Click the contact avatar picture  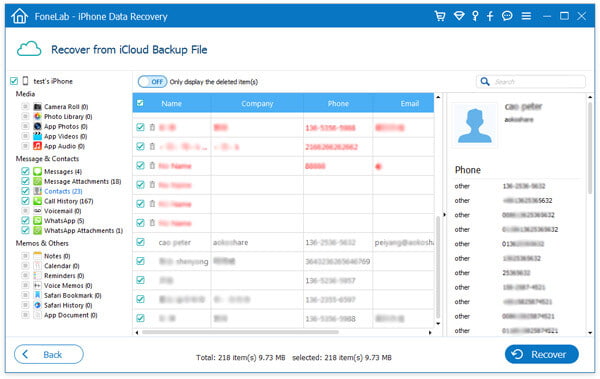point(474,125)
